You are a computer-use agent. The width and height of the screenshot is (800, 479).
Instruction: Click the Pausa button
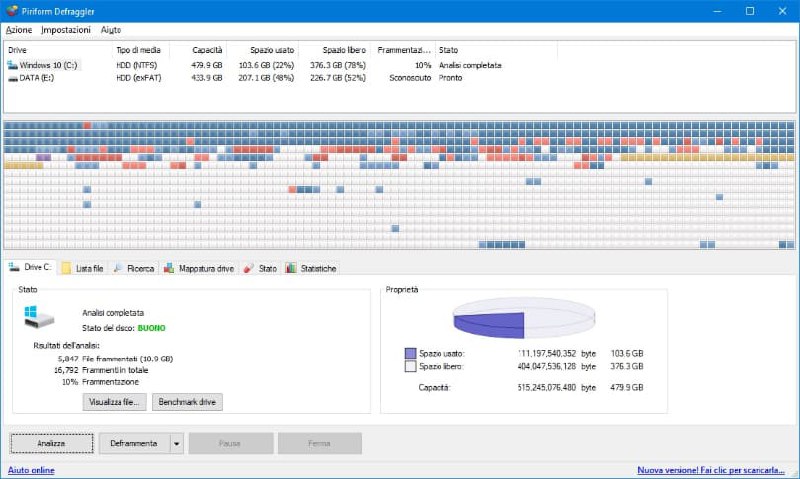tap(231, 443)
